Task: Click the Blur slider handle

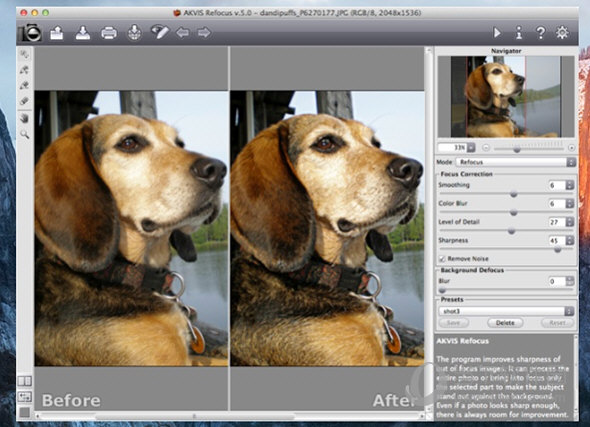Action: click(442, 290)
